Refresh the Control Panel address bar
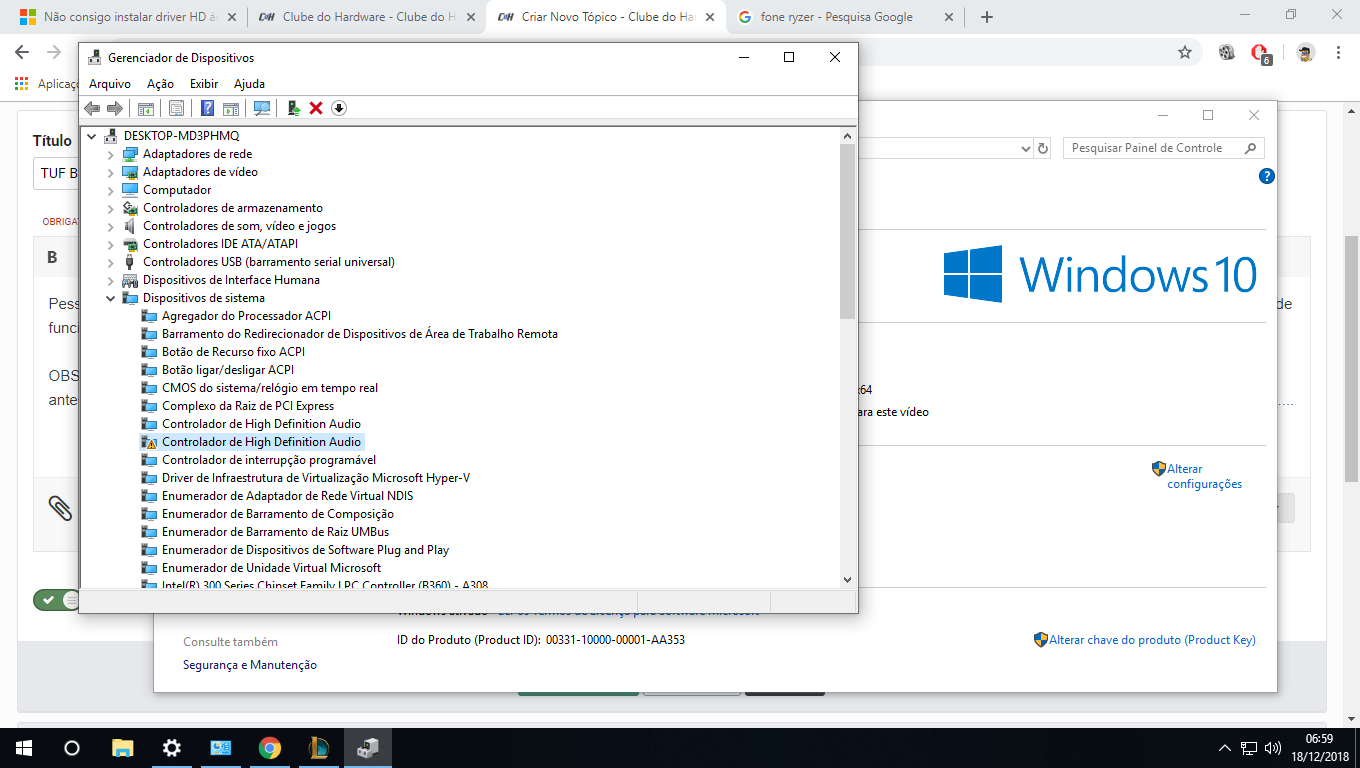 pyautogui.click(x=1043, y=148)
